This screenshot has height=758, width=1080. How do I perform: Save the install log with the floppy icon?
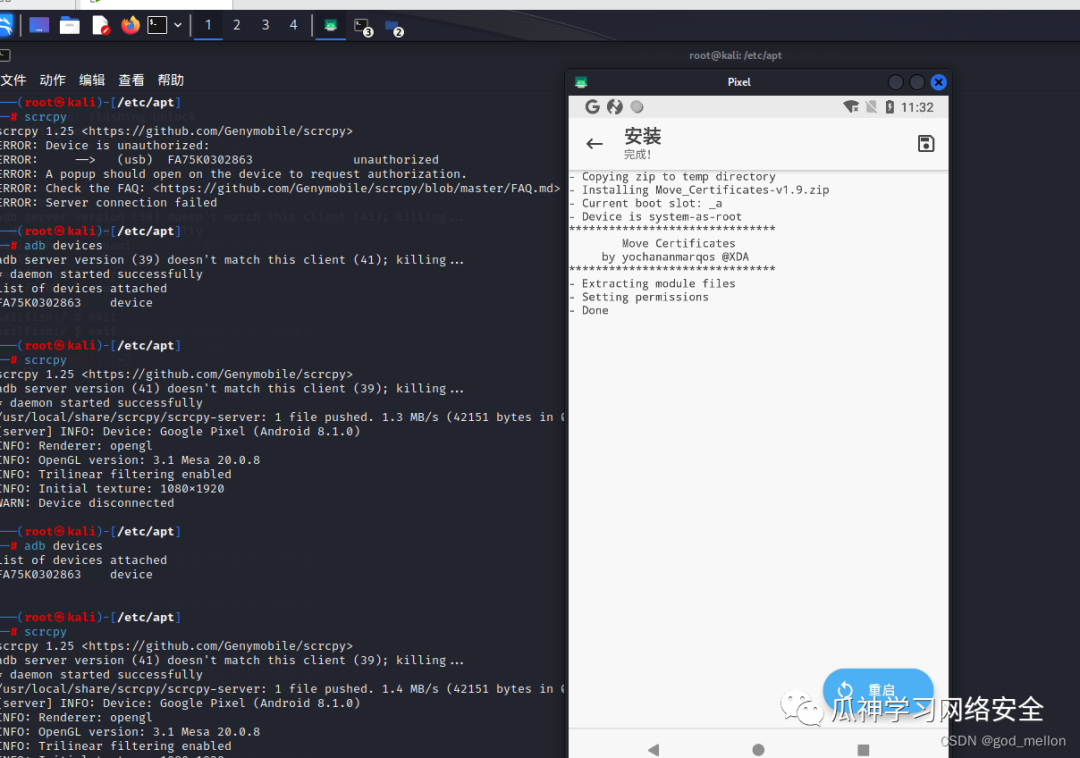[926, 144]
